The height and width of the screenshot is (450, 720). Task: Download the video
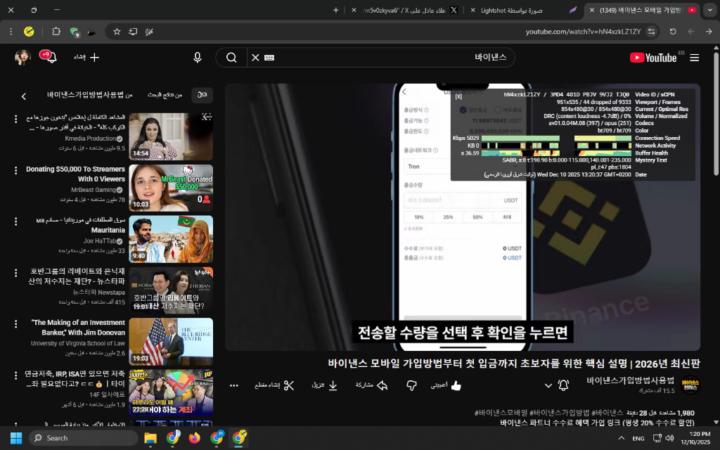pos(325,386)
